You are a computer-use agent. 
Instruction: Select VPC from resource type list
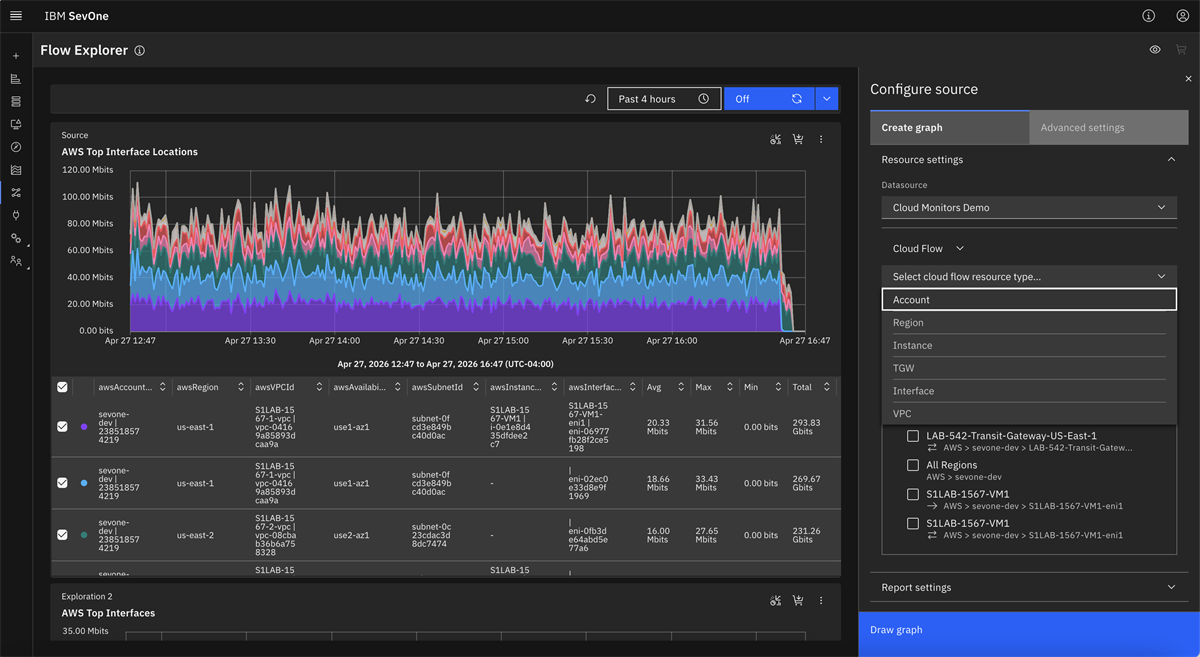coord(1029,413)
